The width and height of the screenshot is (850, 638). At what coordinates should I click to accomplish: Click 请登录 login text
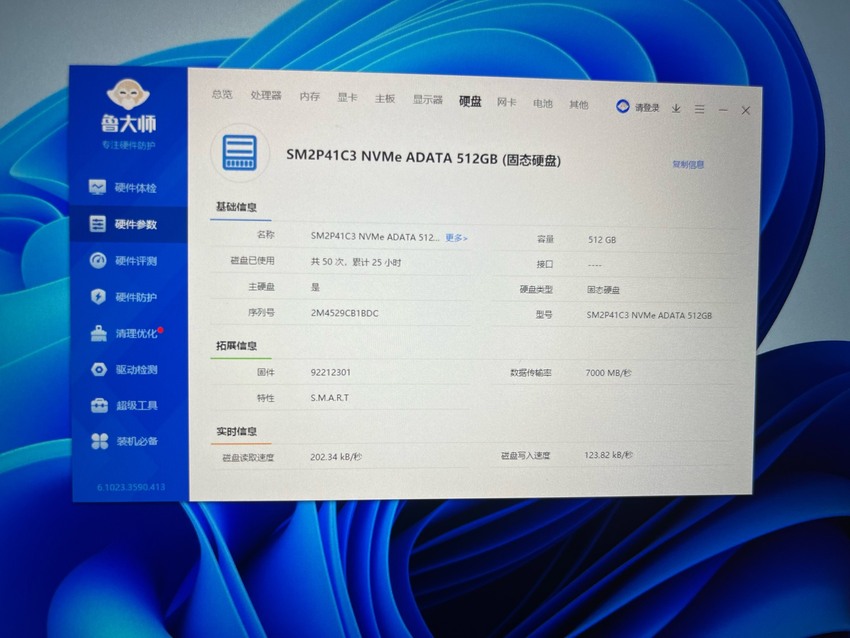[x=647, y=107]
